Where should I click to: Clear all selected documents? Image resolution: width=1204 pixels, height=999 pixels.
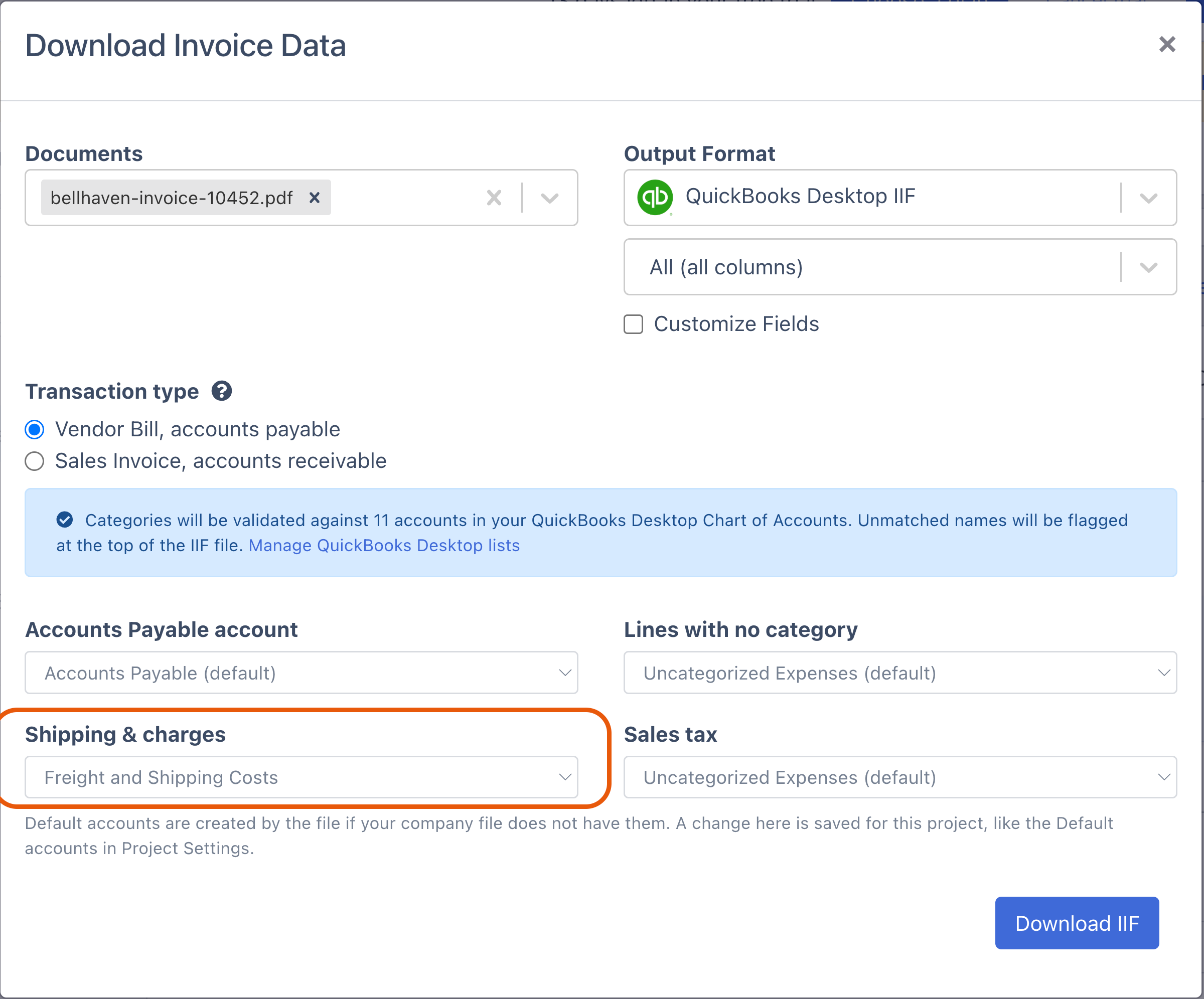[494, 198]
